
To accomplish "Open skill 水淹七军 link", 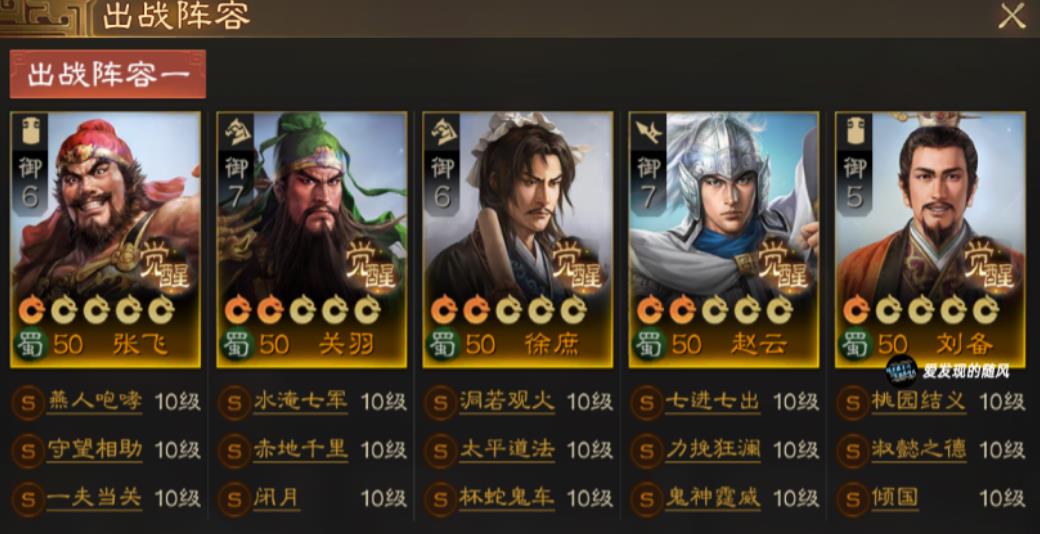I will point(300,401).
